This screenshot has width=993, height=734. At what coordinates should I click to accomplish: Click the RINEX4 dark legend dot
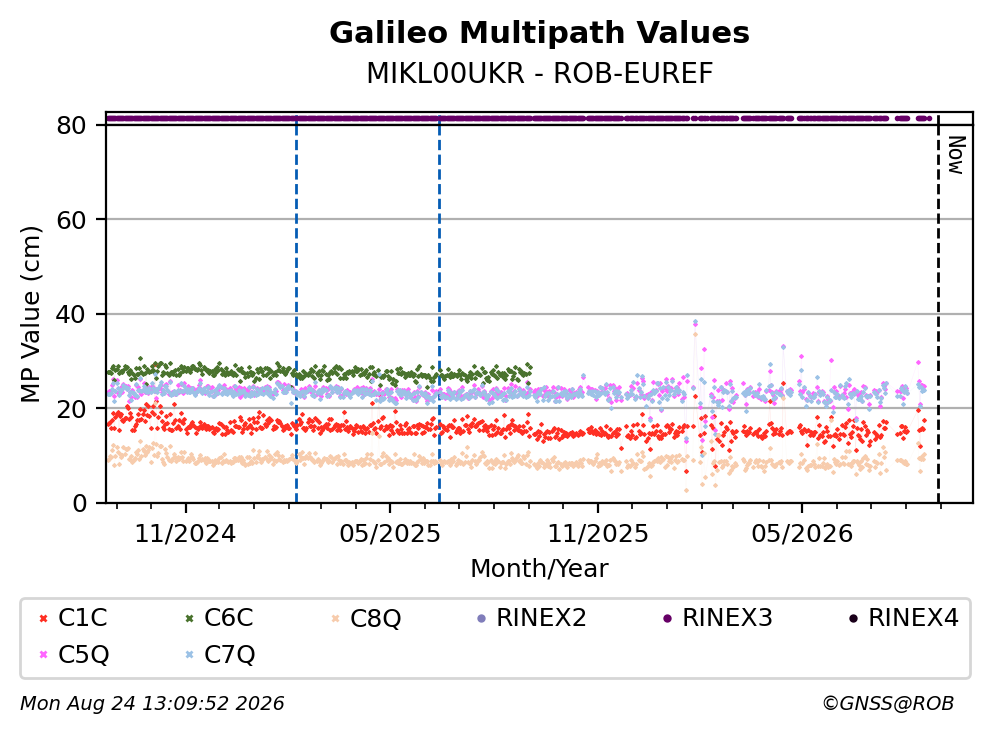coord(854,619)
